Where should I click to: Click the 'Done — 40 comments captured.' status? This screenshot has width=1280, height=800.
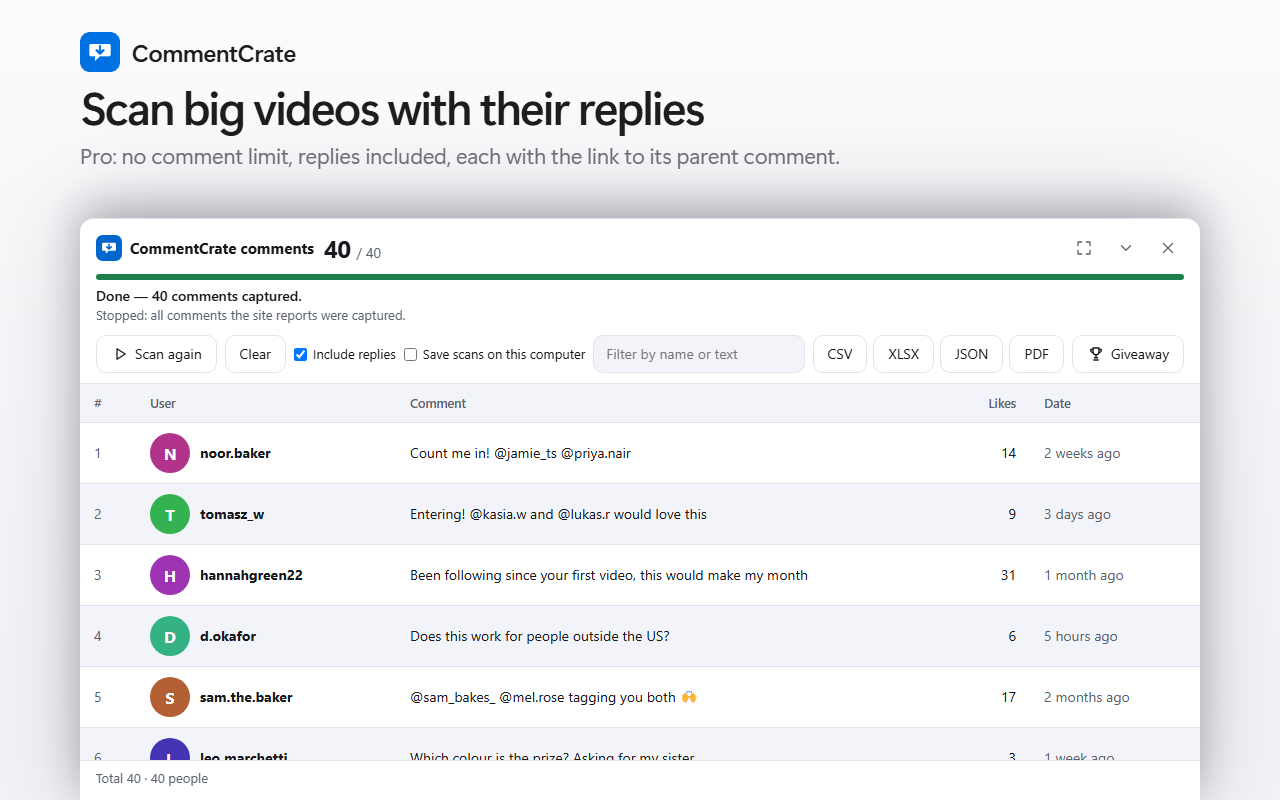point(199,296)
